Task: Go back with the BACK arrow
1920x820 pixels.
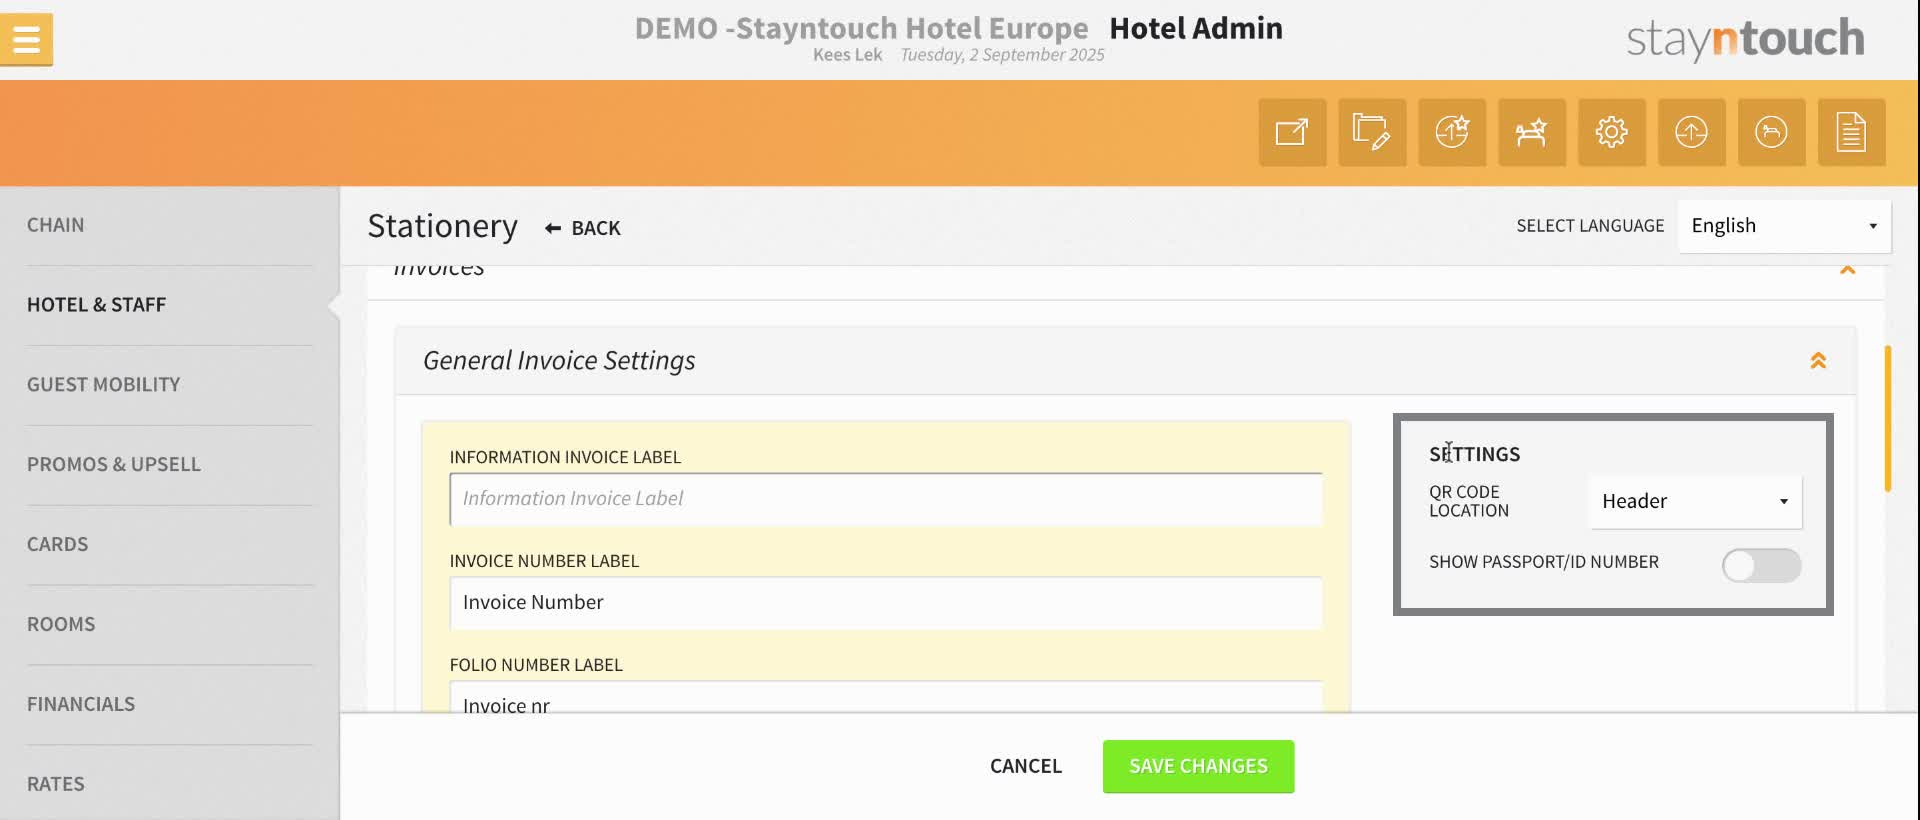Action: click(x=583, y=228)
